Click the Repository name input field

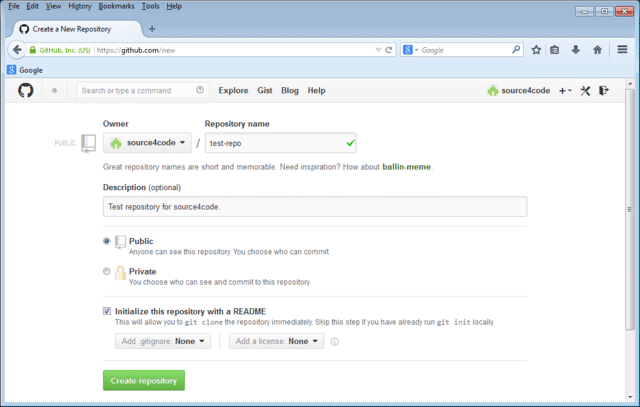point(280,143)
